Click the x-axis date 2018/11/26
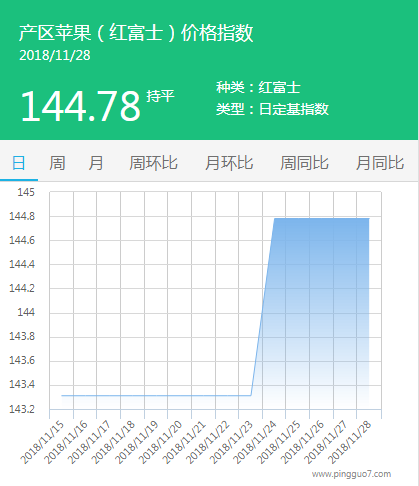This screenshot has width=419, height=486. [x=302, y=442]
